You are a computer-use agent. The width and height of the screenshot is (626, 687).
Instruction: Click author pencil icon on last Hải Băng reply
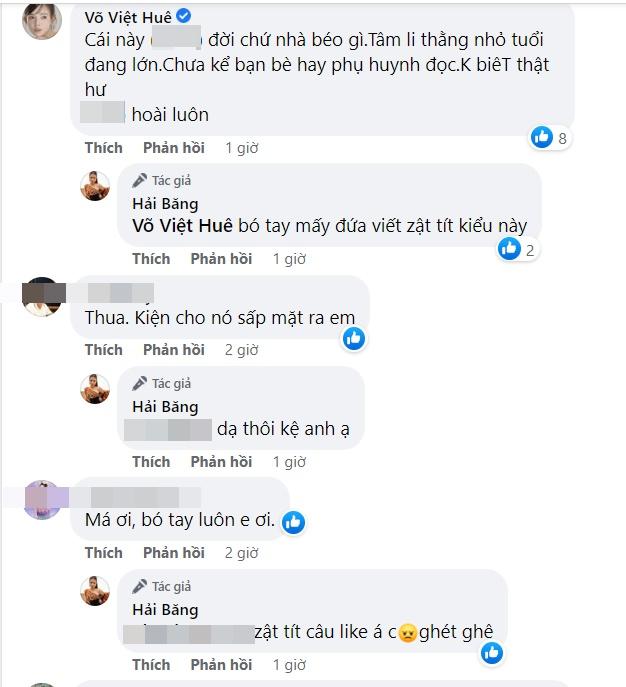[140, 586]
